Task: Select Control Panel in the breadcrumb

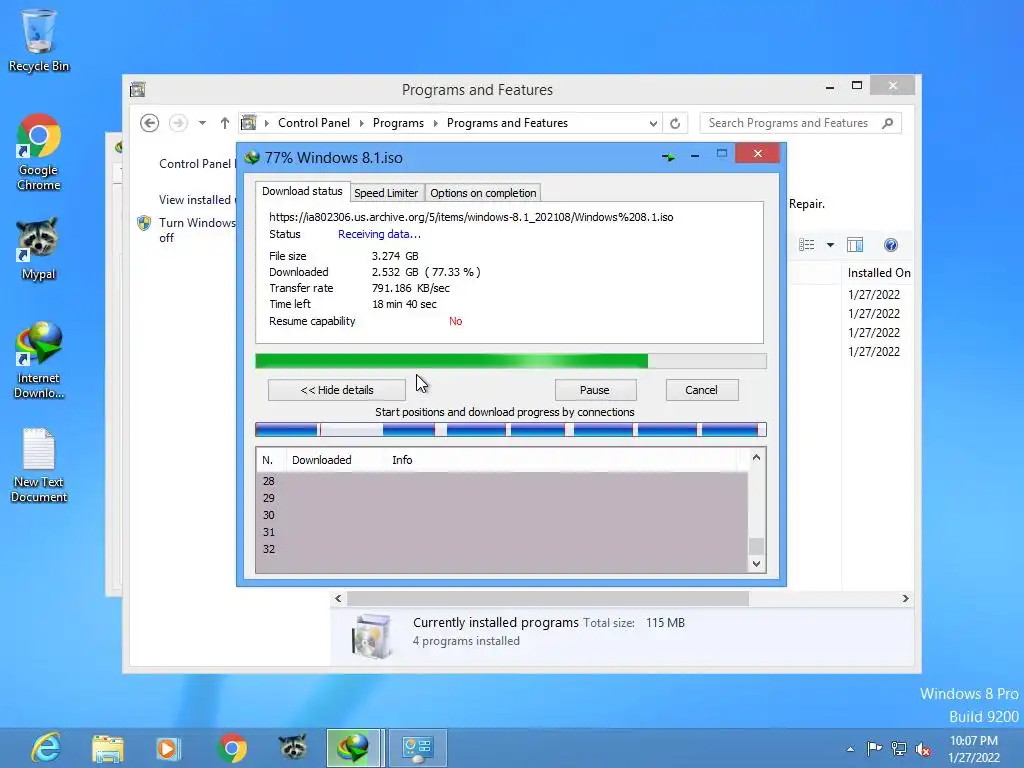Action: coord(313,123)
